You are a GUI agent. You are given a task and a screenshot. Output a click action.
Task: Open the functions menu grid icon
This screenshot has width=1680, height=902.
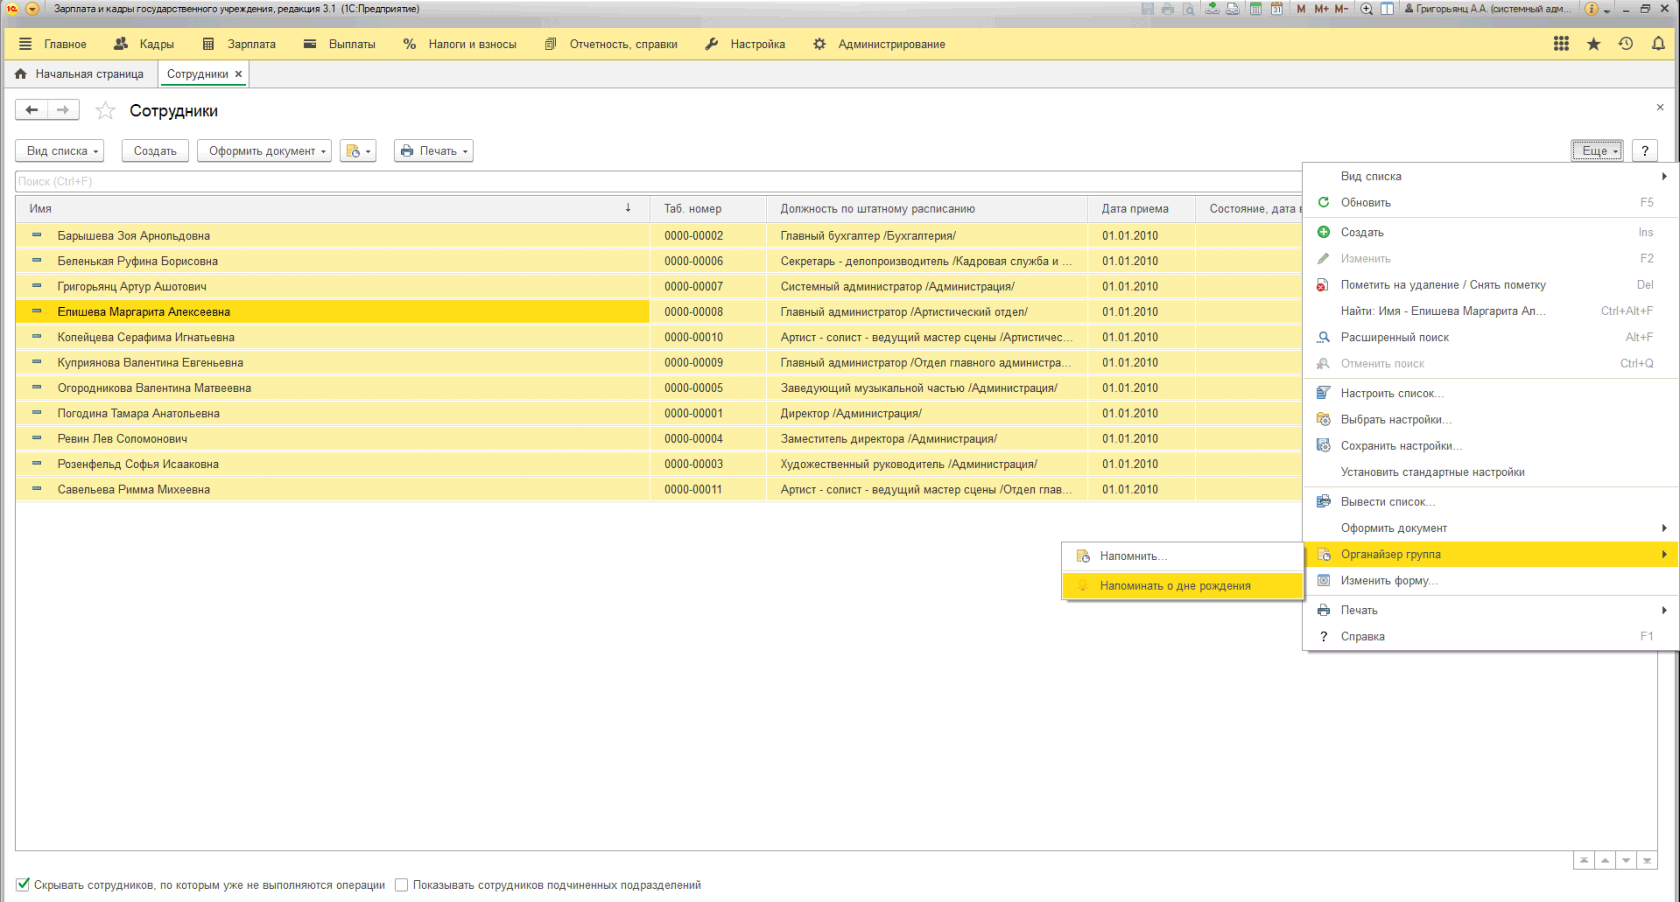click(x=1561, y=44)
